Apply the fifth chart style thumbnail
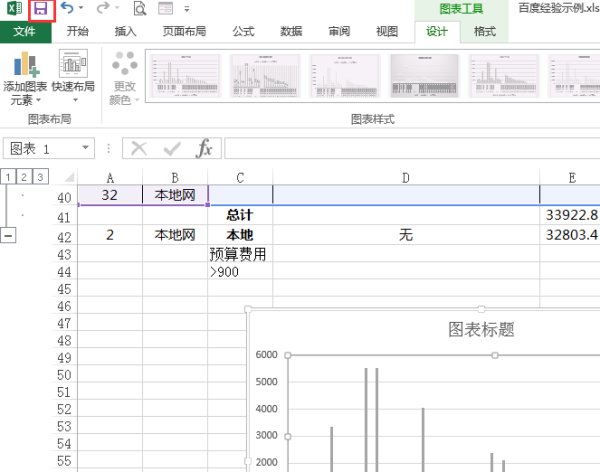This screenshot has height=472, width=600. (x=504, y=76)
